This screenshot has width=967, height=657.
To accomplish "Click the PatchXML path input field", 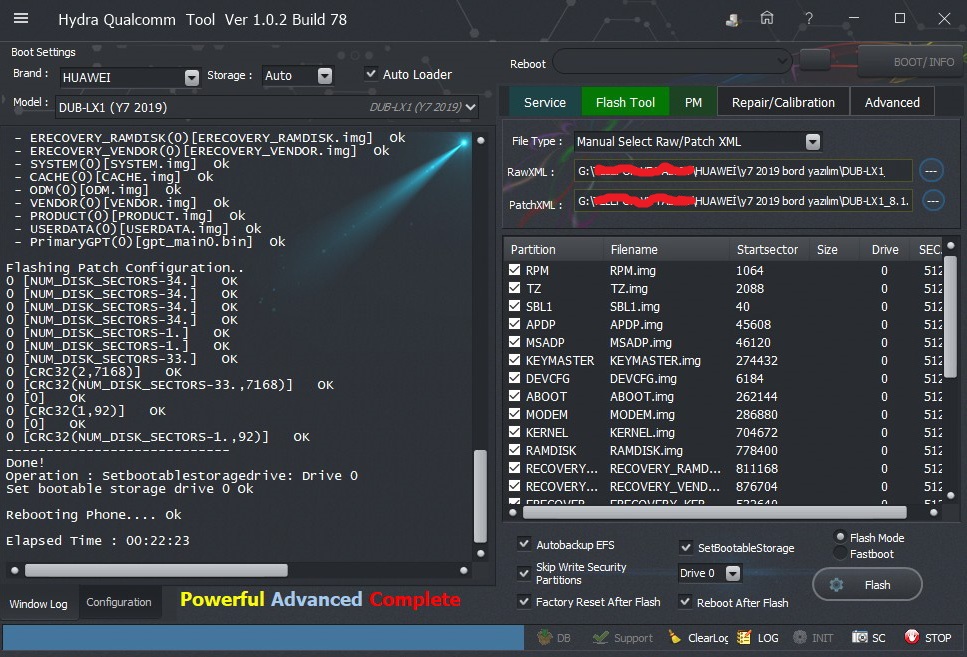I will coord(743,200).
